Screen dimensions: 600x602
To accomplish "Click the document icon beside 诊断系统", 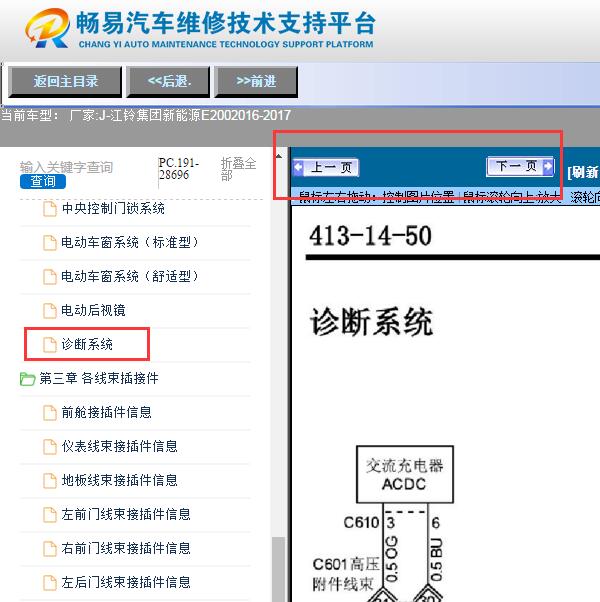I will [x=50, y=344].
